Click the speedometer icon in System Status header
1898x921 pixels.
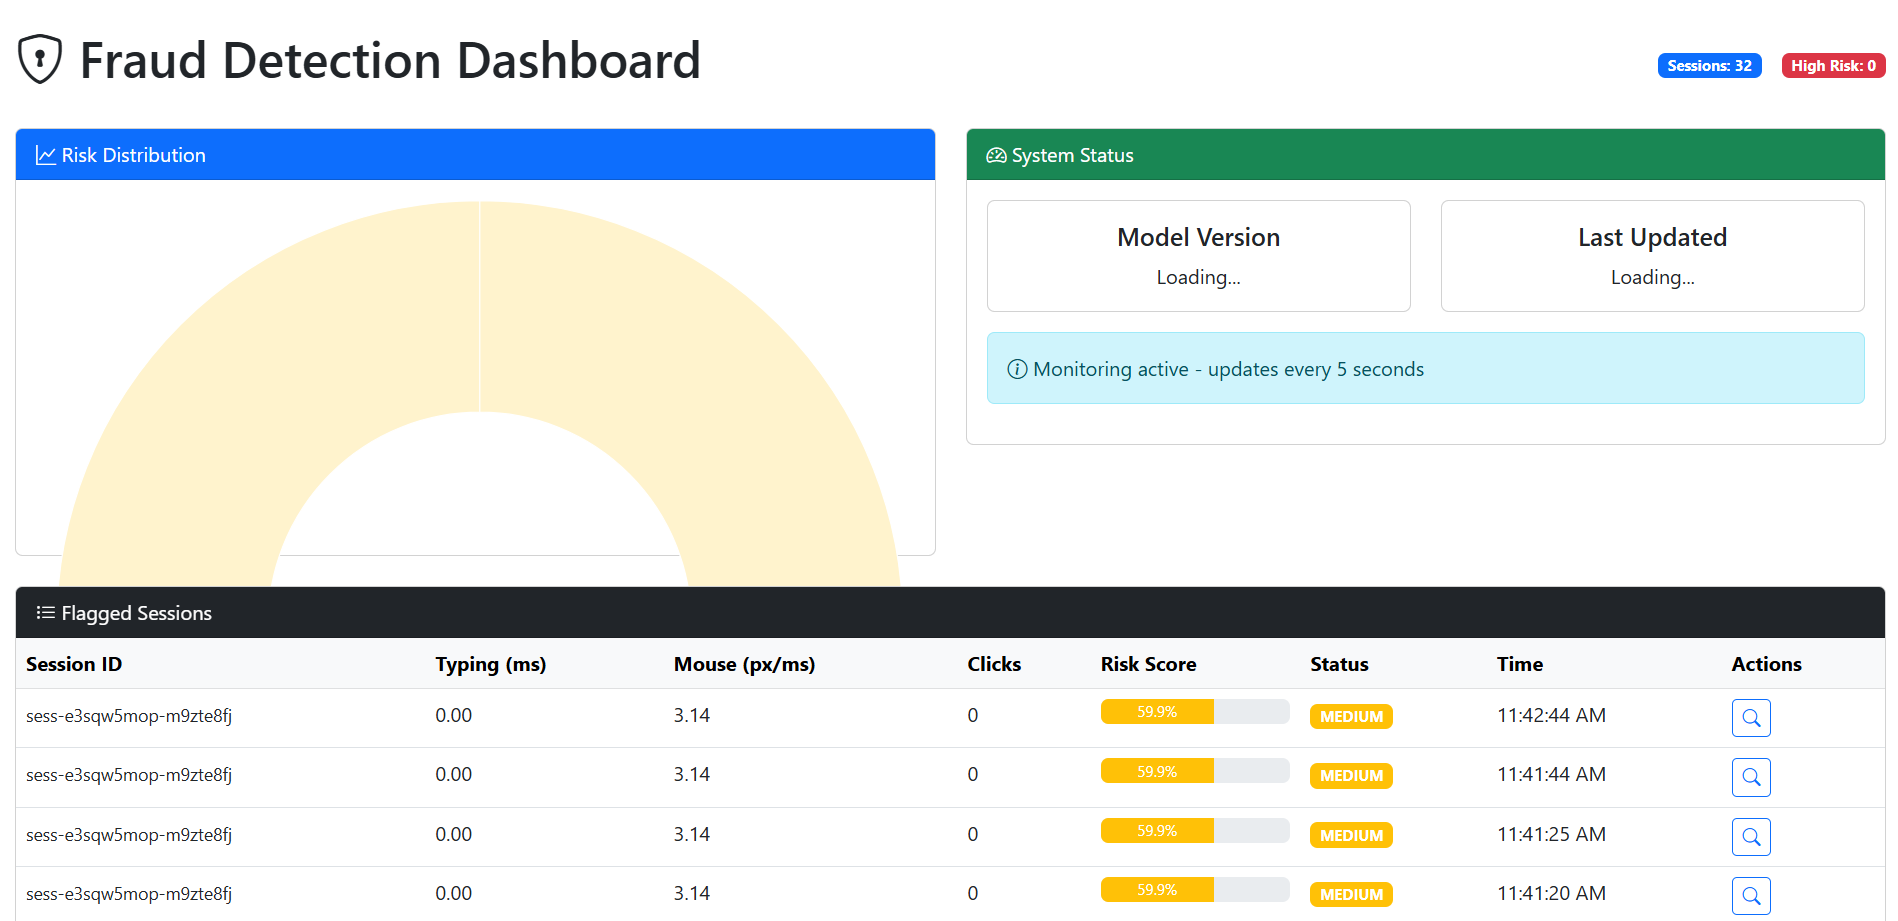point(996,155)
